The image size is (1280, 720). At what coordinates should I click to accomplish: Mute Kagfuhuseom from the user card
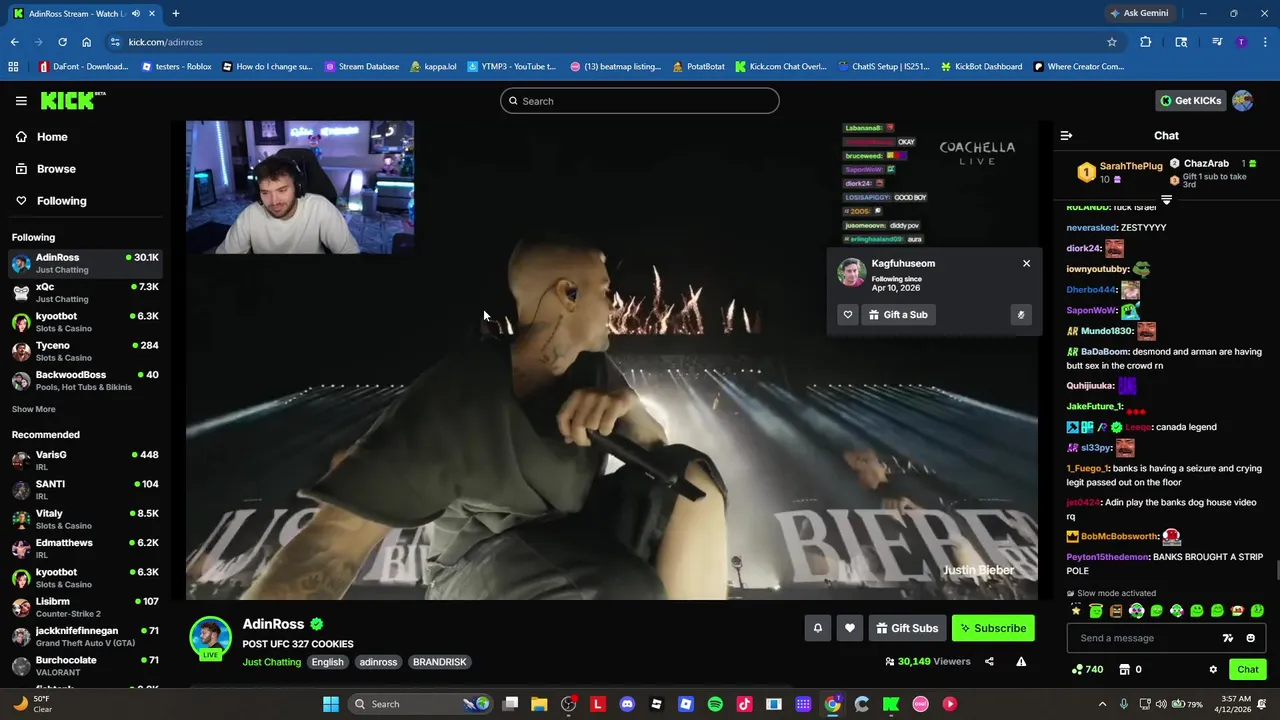[x=1021, y=314]
